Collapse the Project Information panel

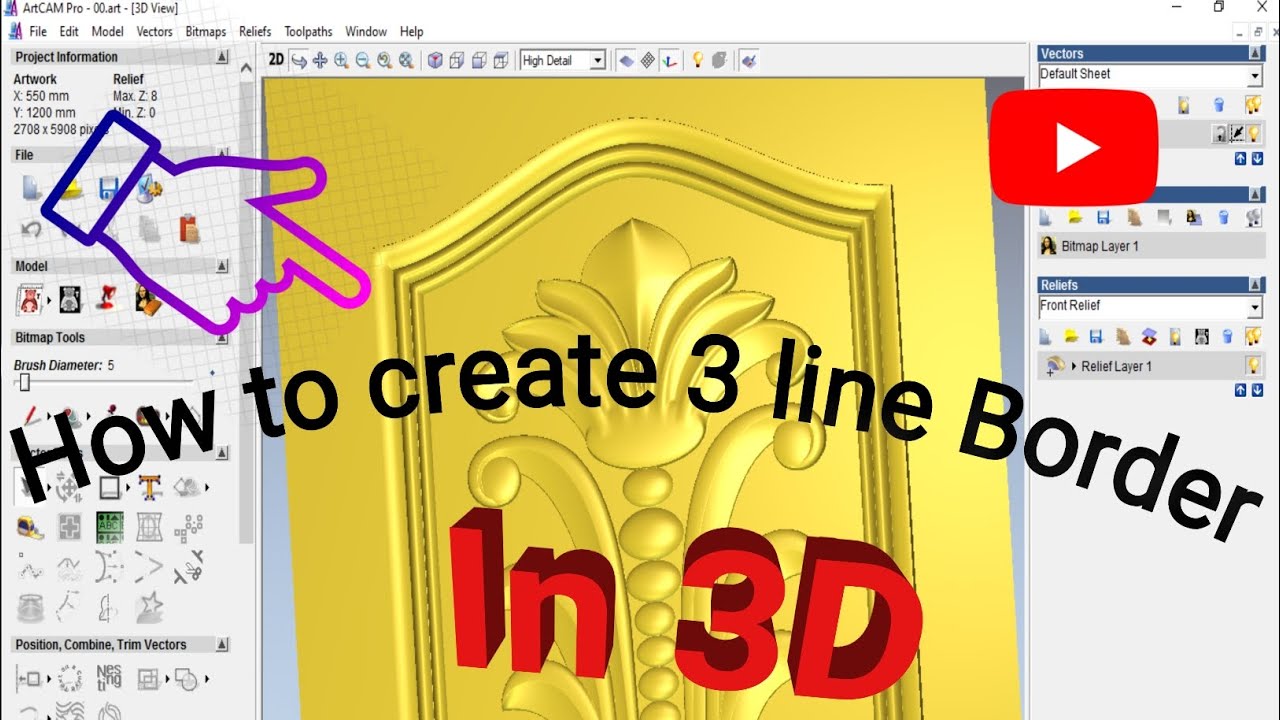click(x=222, y=58)
